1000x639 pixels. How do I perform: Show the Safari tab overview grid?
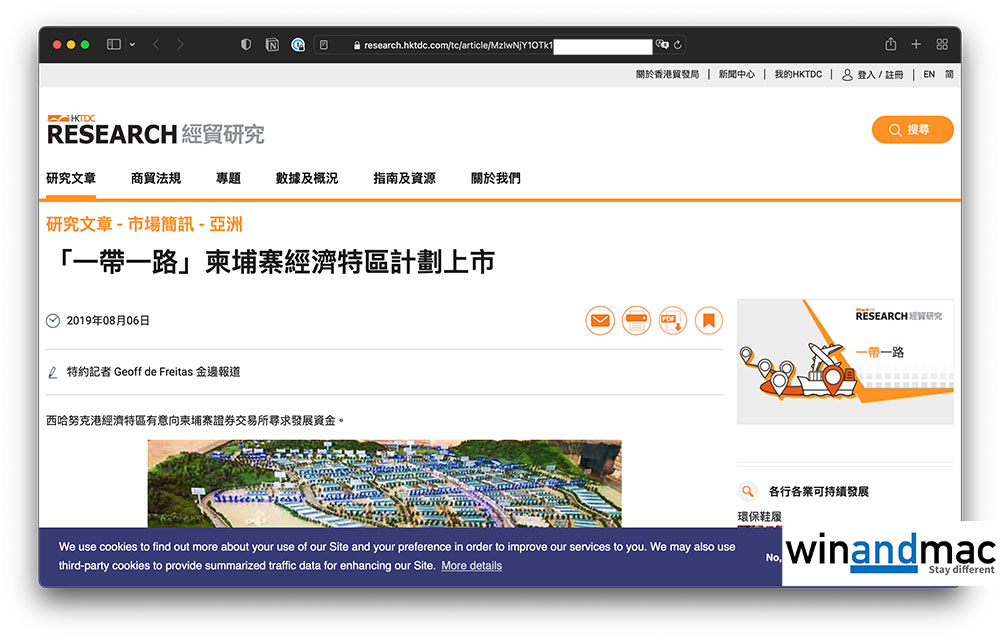(942, 45)
